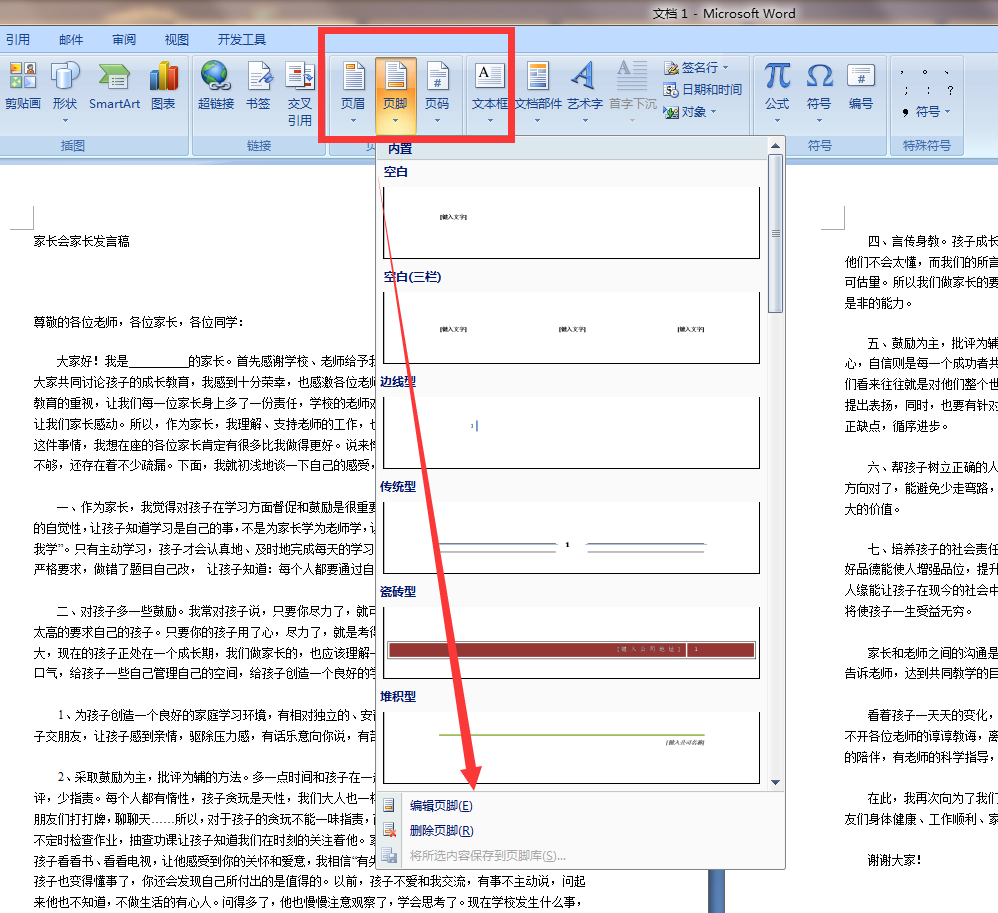Select the Edge line (边线型) footer
Screen dimensions: 998x913
point(571,432)
